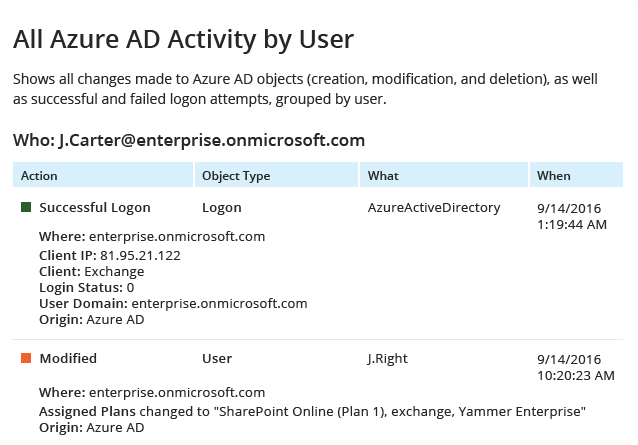This screenshot has height=445, width=638.
Task: Click the User Domain detail line
Action: (x=173, y=304)
